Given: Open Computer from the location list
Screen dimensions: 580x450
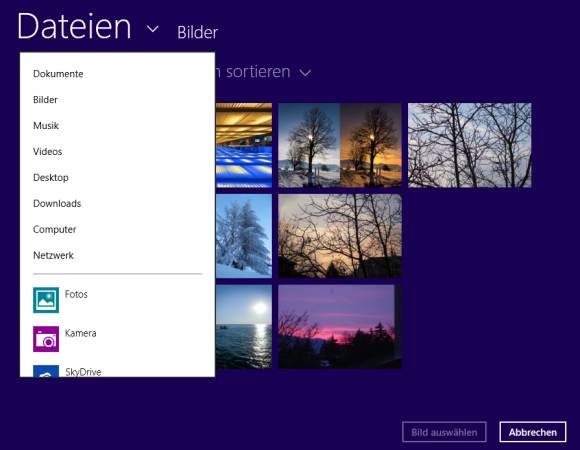Looking at the screenshot, I should point(54,229).
